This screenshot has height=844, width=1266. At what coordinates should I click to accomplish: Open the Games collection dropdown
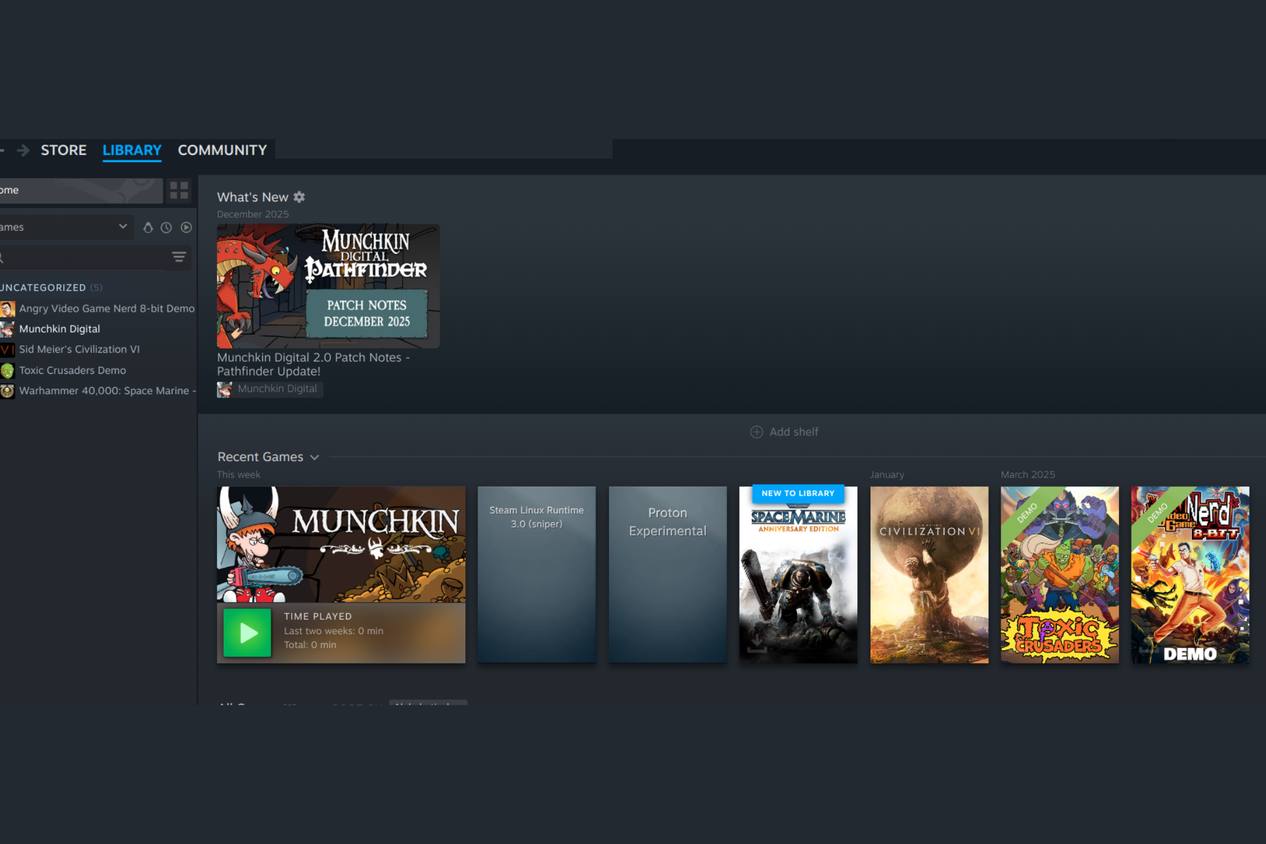click(x=65, y=227)
